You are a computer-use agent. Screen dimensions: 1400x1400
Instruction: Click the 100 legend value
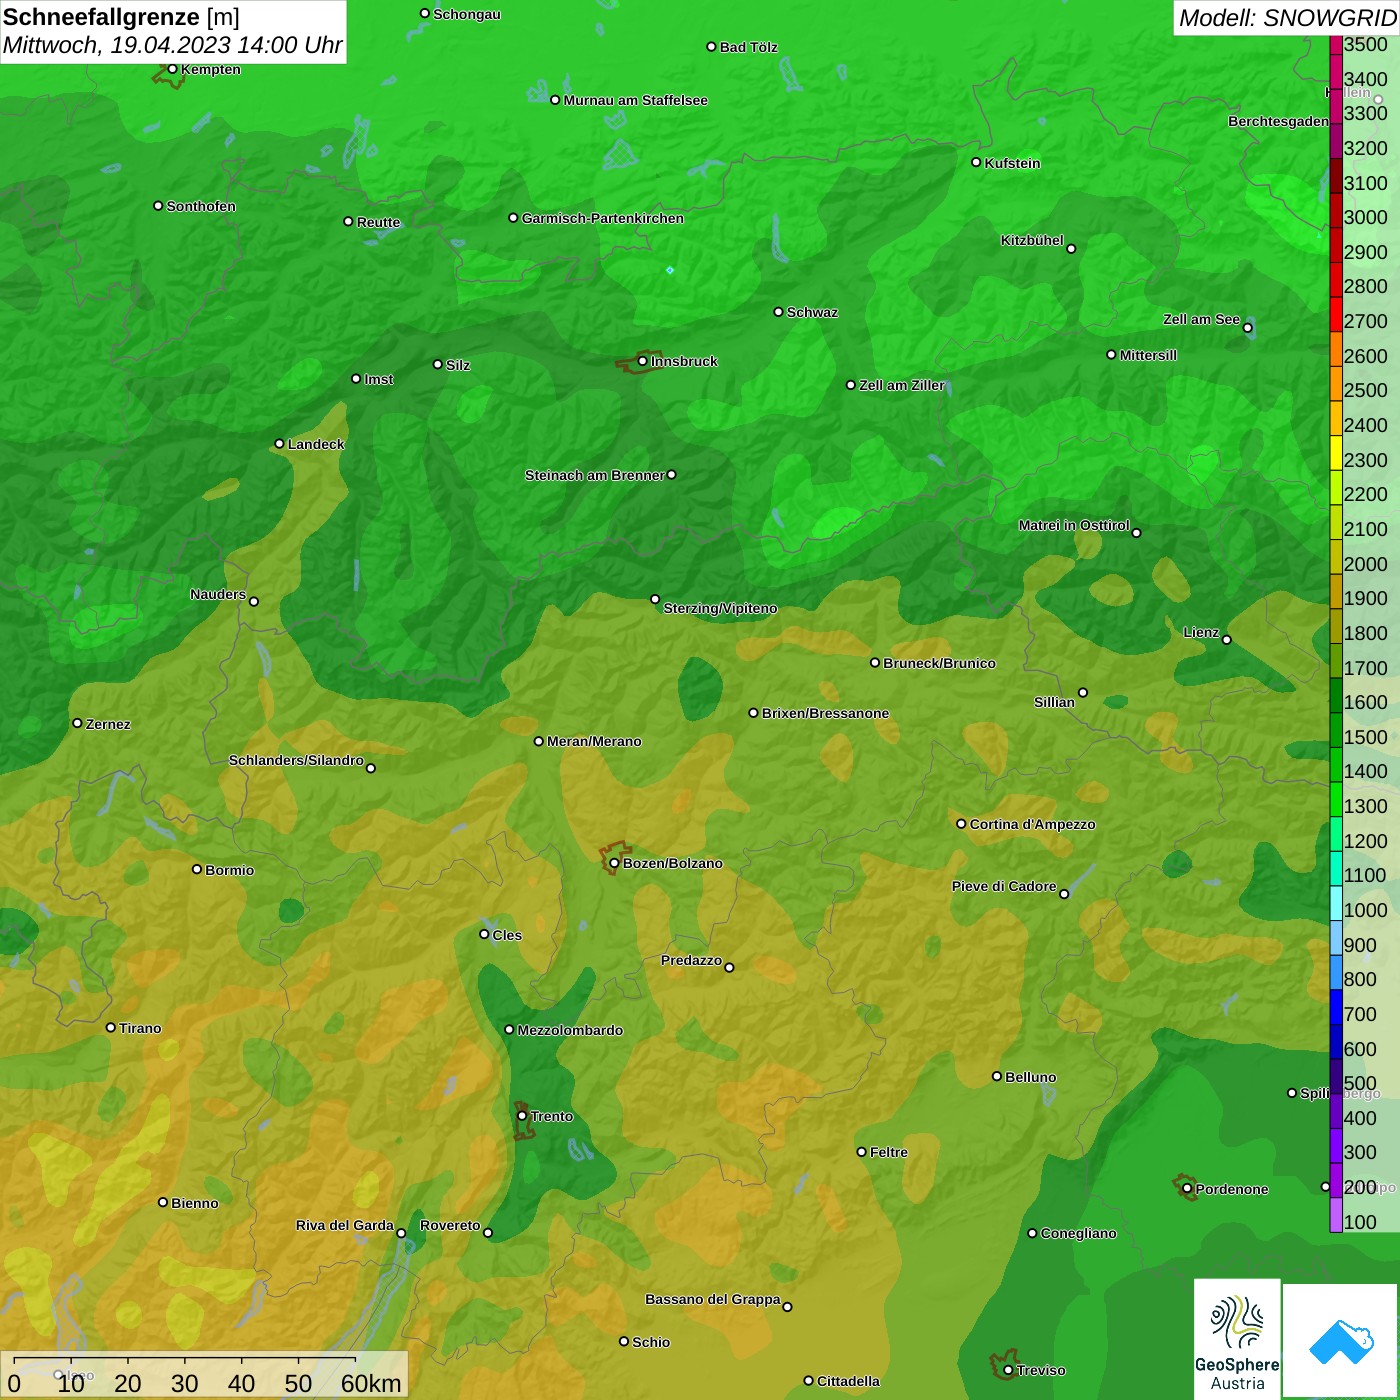coord(1360,1222)
